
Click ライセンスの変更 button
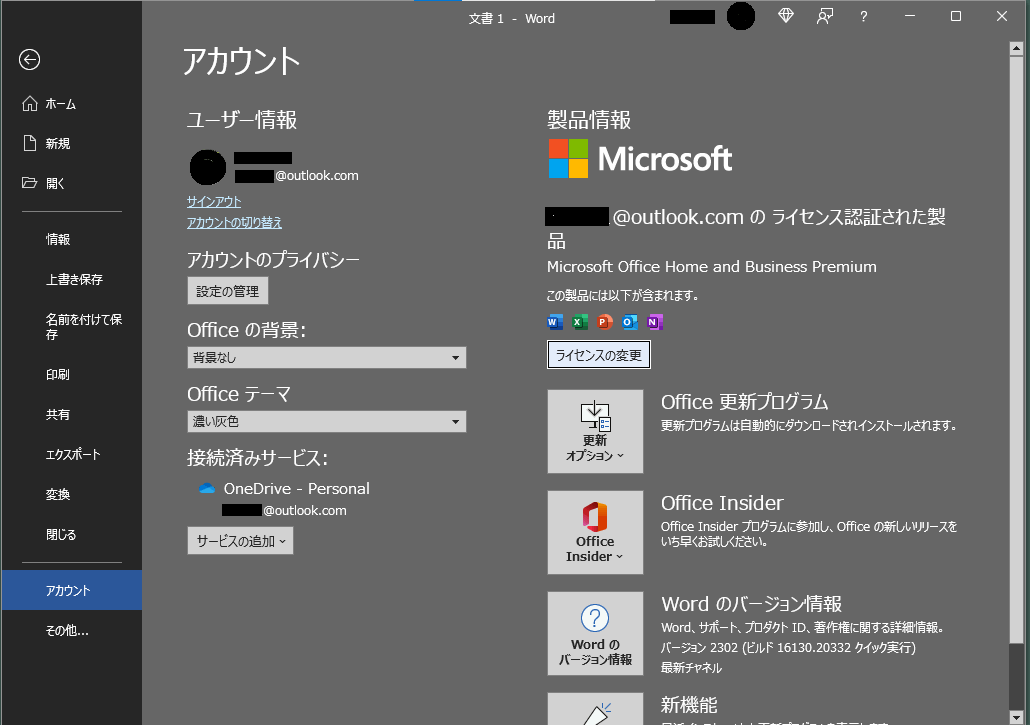(598, 355)
